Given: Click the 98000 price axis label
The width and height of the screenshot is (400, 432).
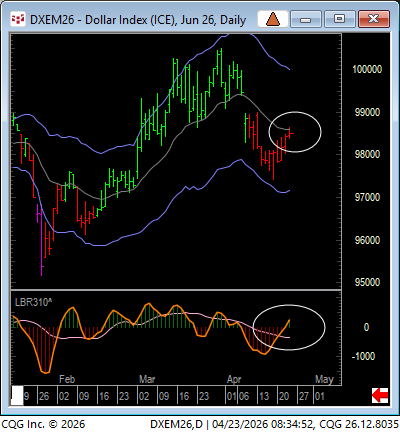Looking at the screenshot, I should [367, 155].
